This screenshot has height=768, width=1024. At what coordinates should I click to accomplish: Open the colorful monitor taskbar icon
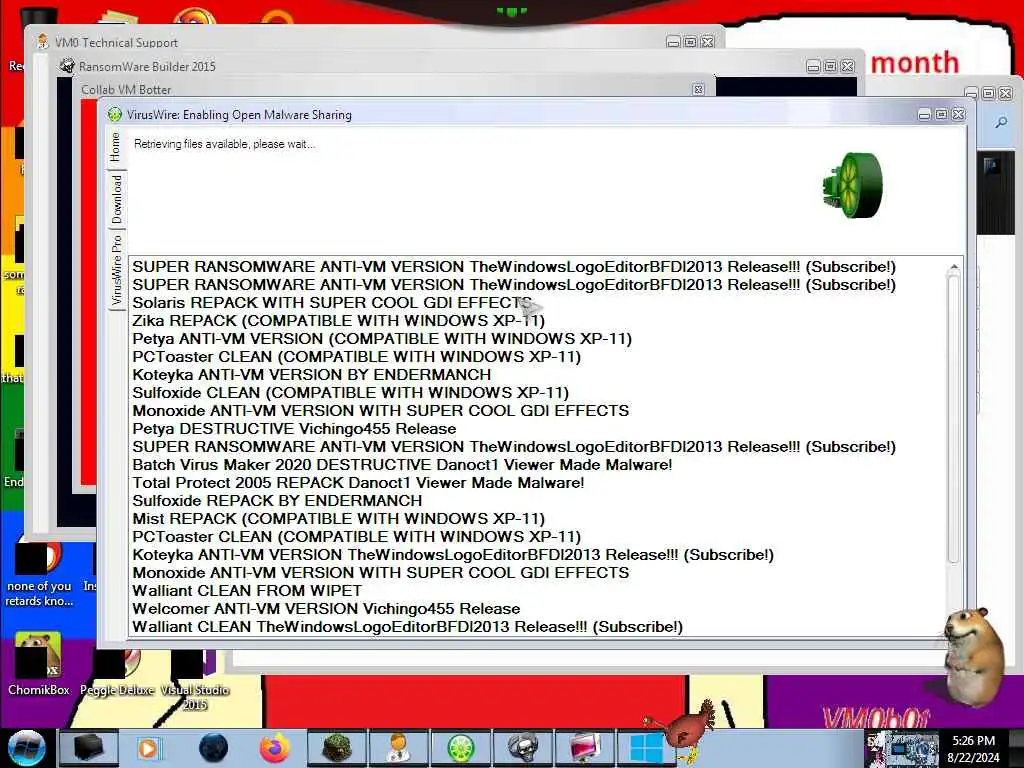point(584,748)
